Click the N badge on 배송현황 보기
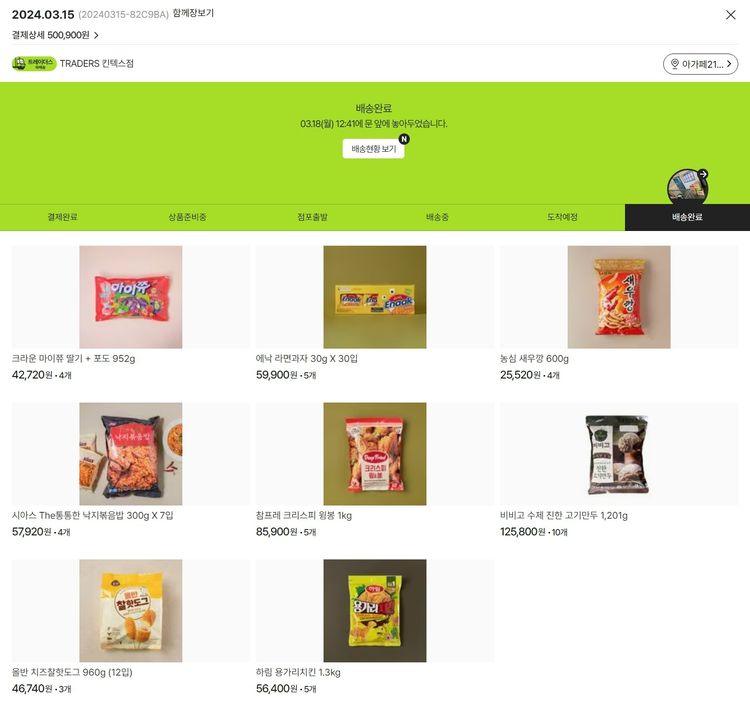The image size is (750, 710). coord(404,139)
